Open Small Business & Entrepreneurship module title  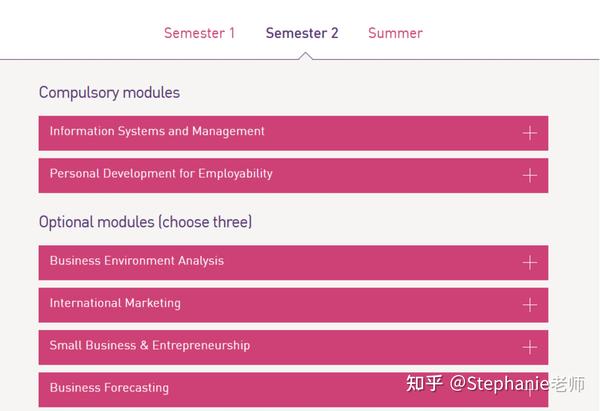click(150, 345)
